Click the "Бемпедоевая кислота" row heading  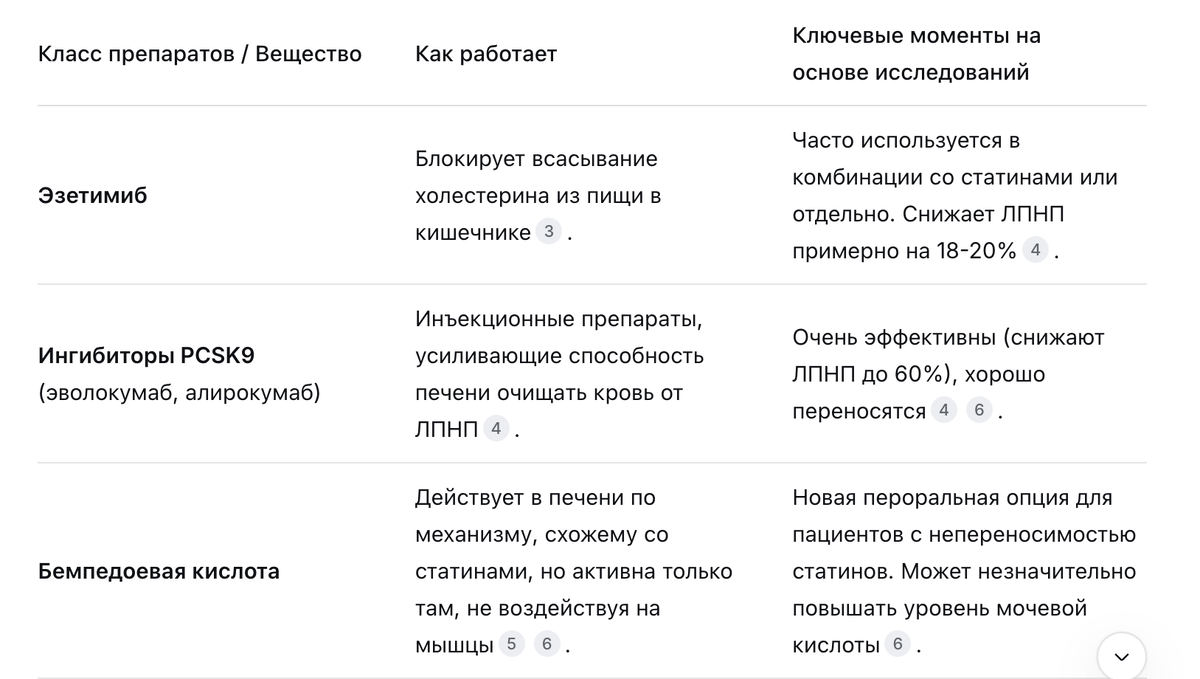(x=159, y=571)
